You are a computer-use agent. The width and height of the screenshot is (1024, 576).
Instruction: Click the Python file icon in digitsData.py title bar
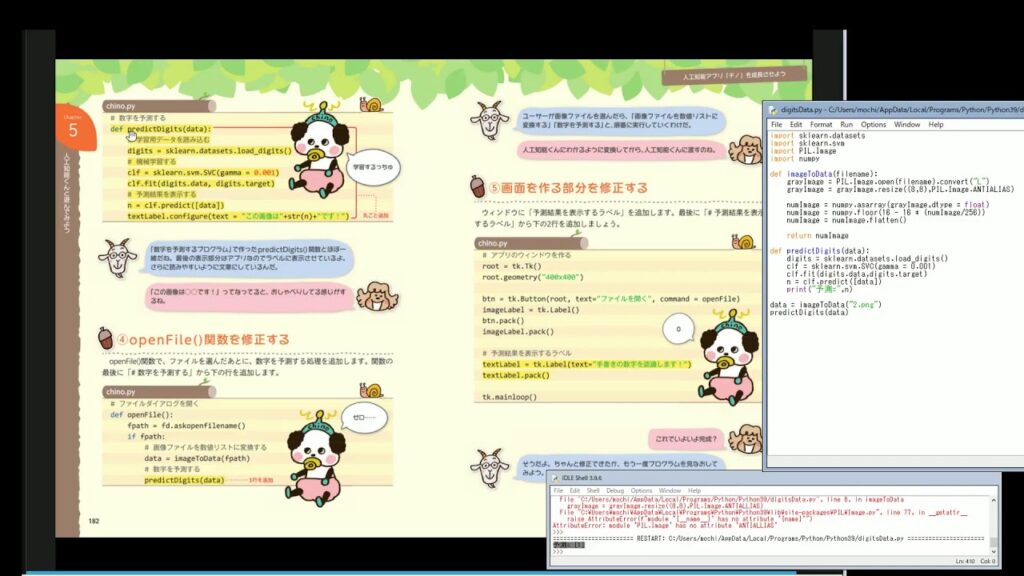(x=773, y=109)
